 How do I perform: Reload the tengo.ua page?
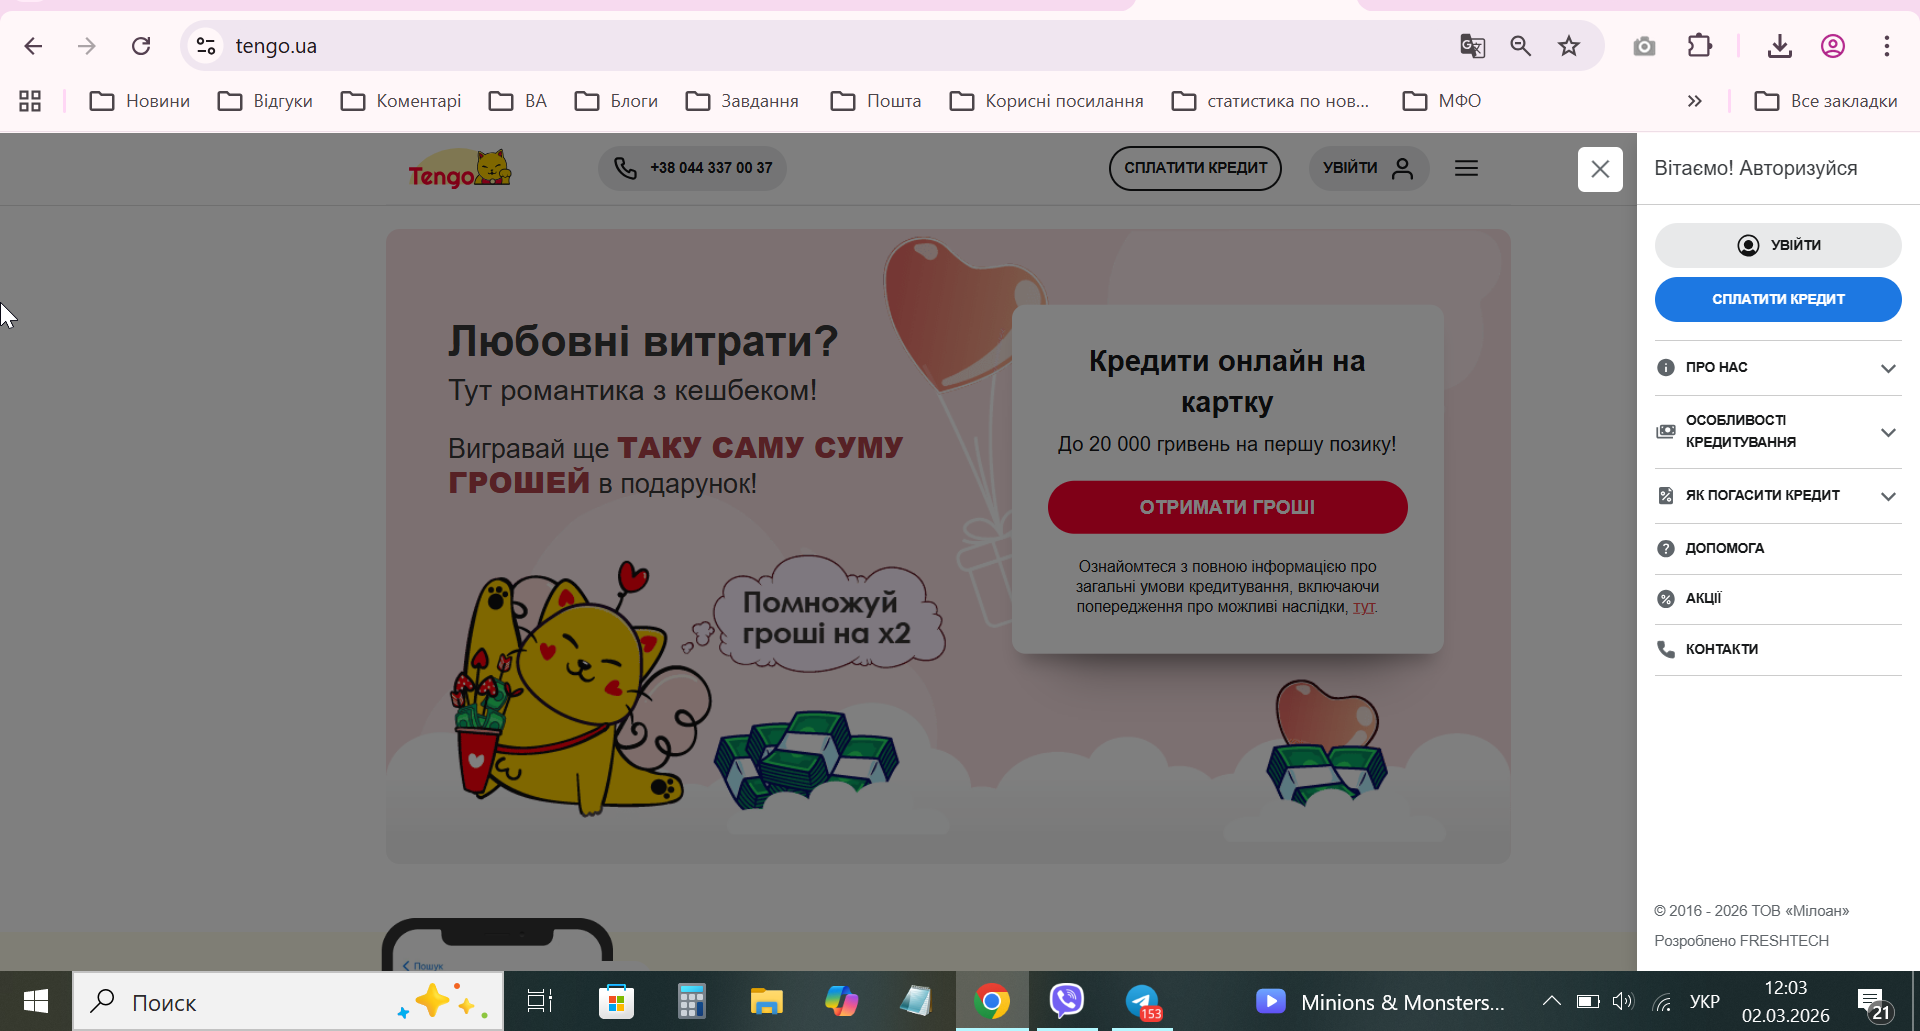(x=141, y=46)
